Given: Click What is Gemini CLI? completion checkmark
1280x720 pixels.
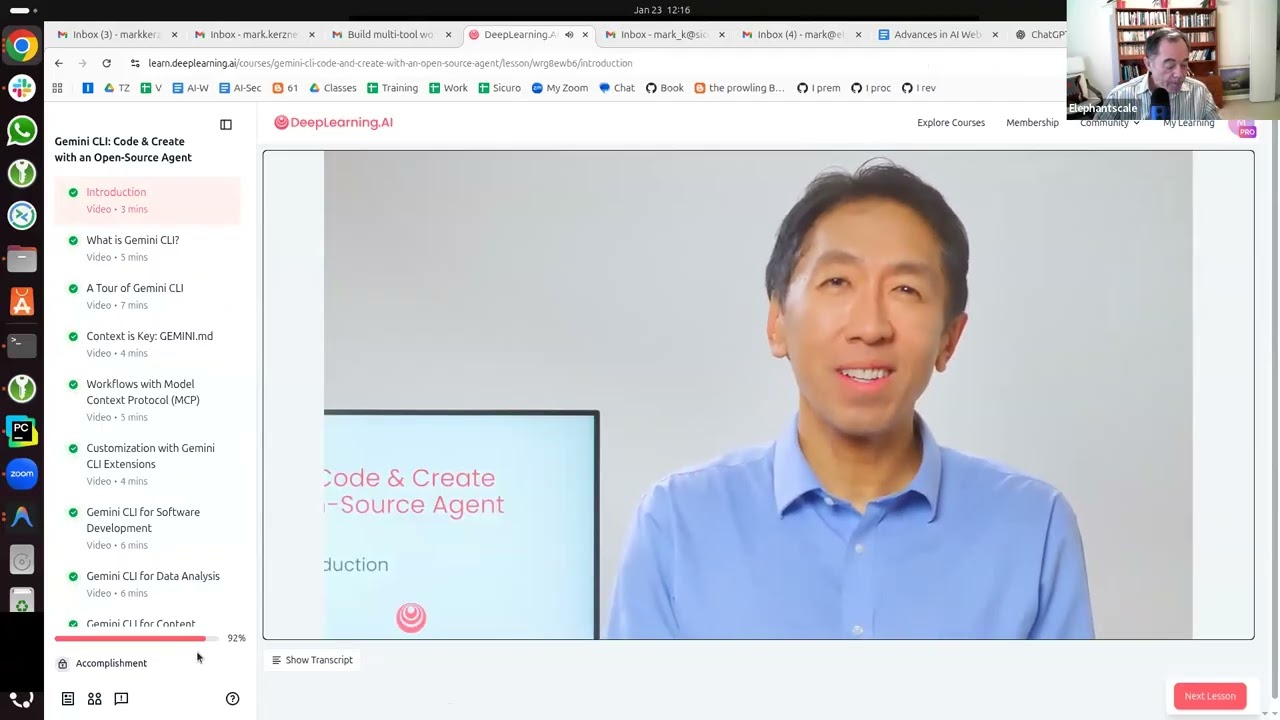Looking at the screenshot, I should (x=73, y=240).
